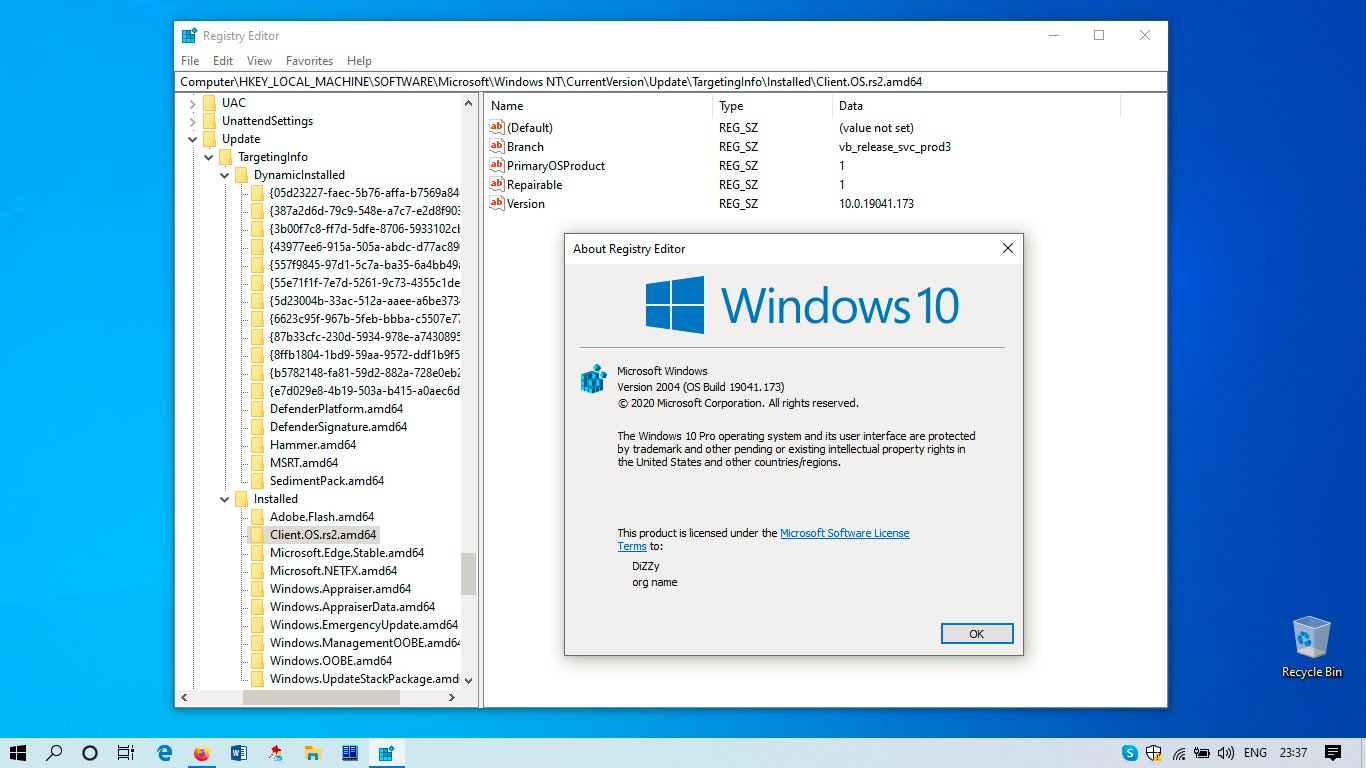
Task: Select the Windows.Appraiser.amd64 key
Action: [340, 589]
